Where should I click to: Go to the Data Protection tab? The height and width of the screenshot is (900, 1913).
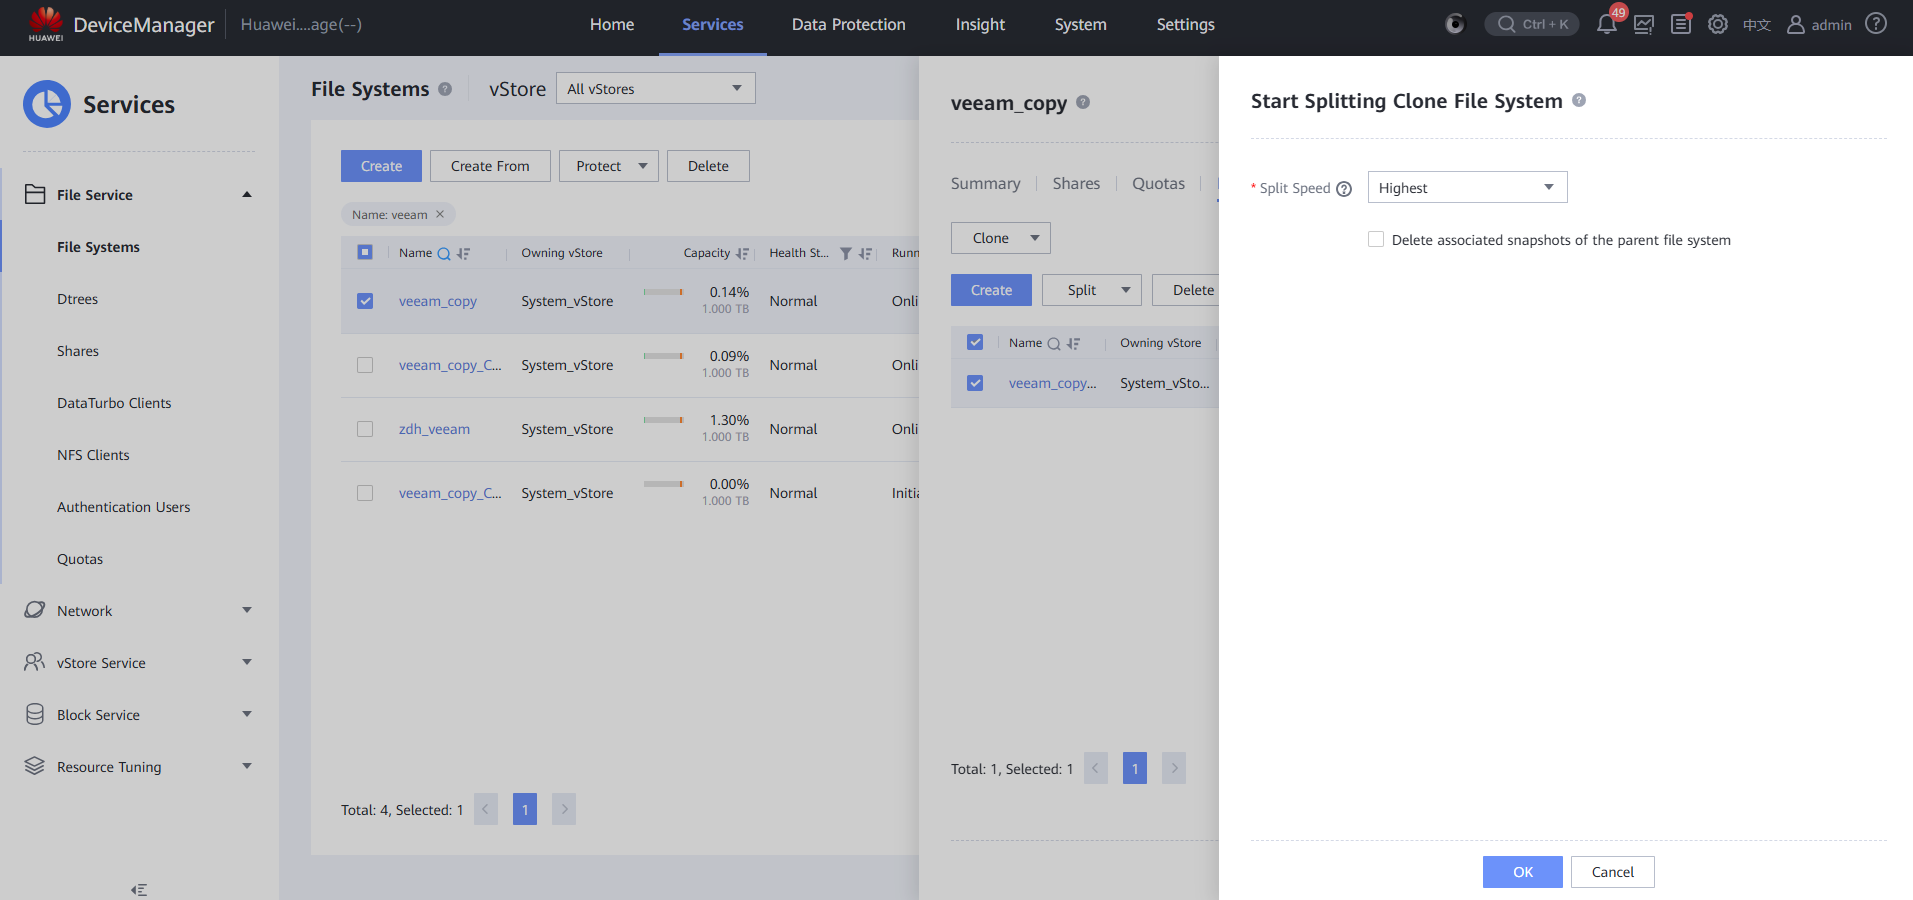848,25
